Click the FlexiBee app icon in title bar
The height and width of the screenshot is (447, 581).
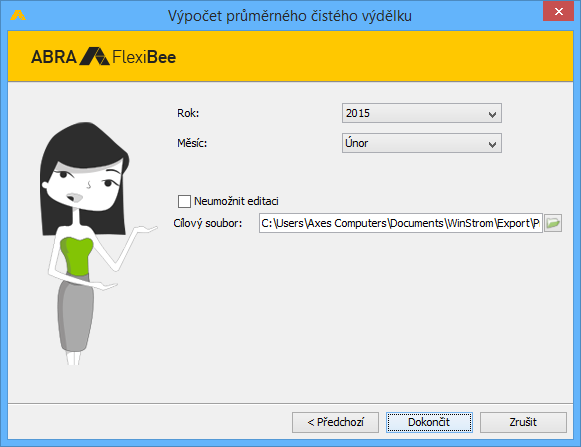(x=18, y=15)
